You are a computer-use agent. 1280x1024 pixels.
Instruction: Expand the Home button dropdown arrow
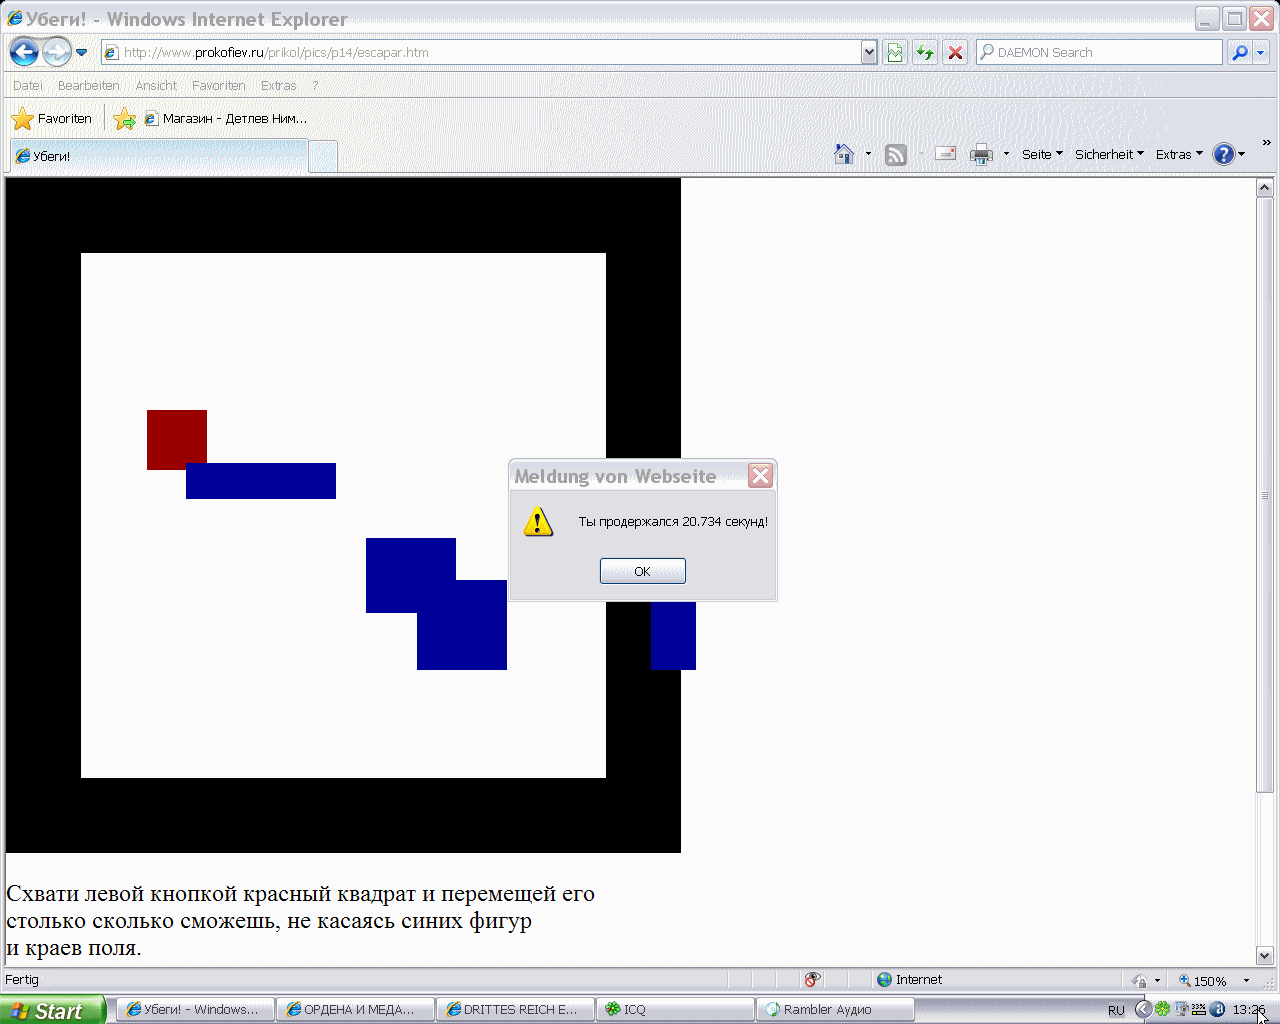868,154
